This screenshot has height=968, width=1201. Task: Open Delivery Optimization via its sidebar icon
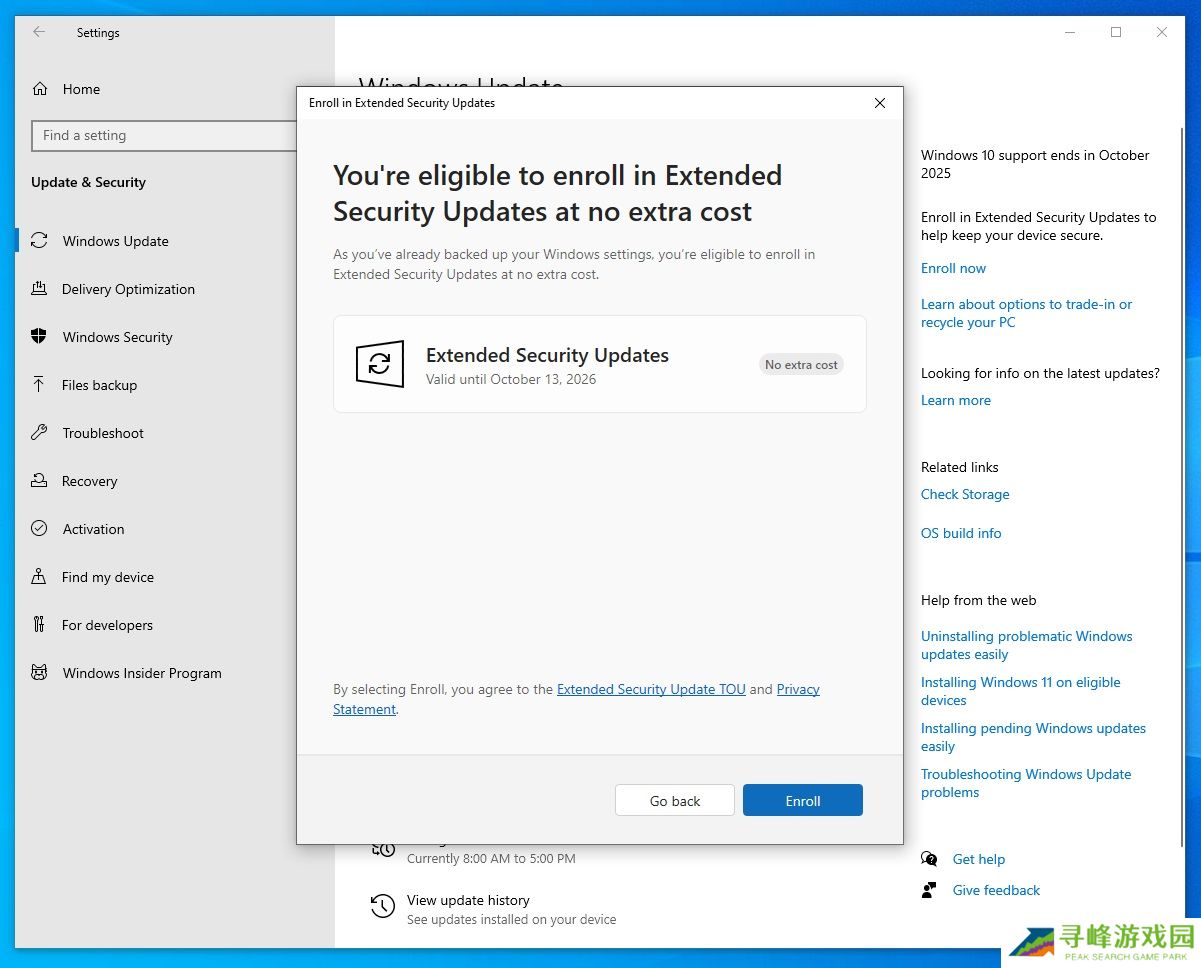point(39,289)
